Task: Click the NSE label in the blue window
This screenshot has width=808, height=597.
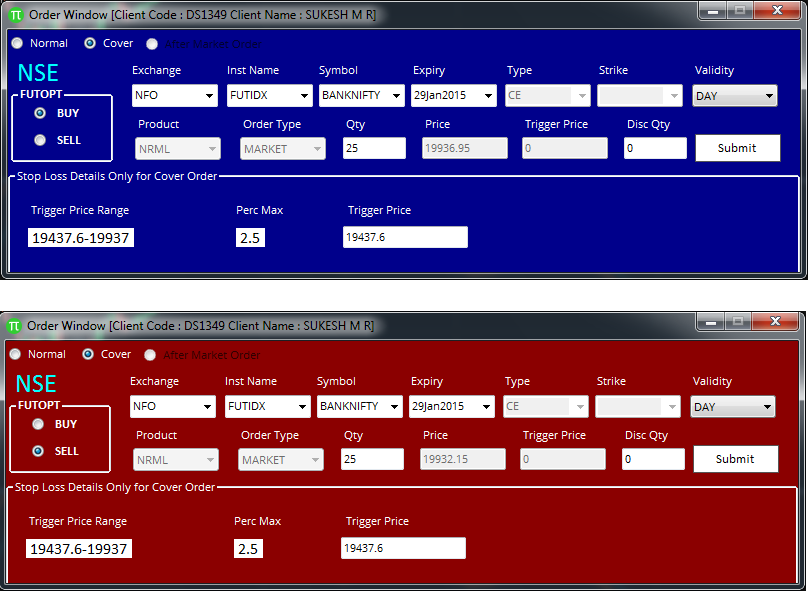Action: click(x=38, y=73)
